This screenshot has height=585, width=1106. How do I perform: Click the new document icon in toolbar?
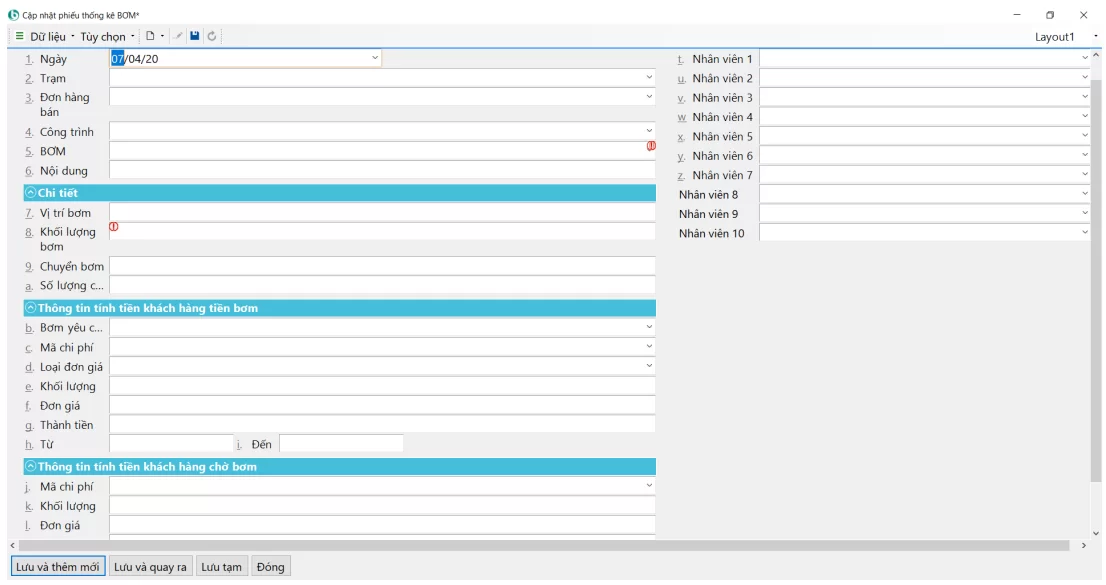149,36
